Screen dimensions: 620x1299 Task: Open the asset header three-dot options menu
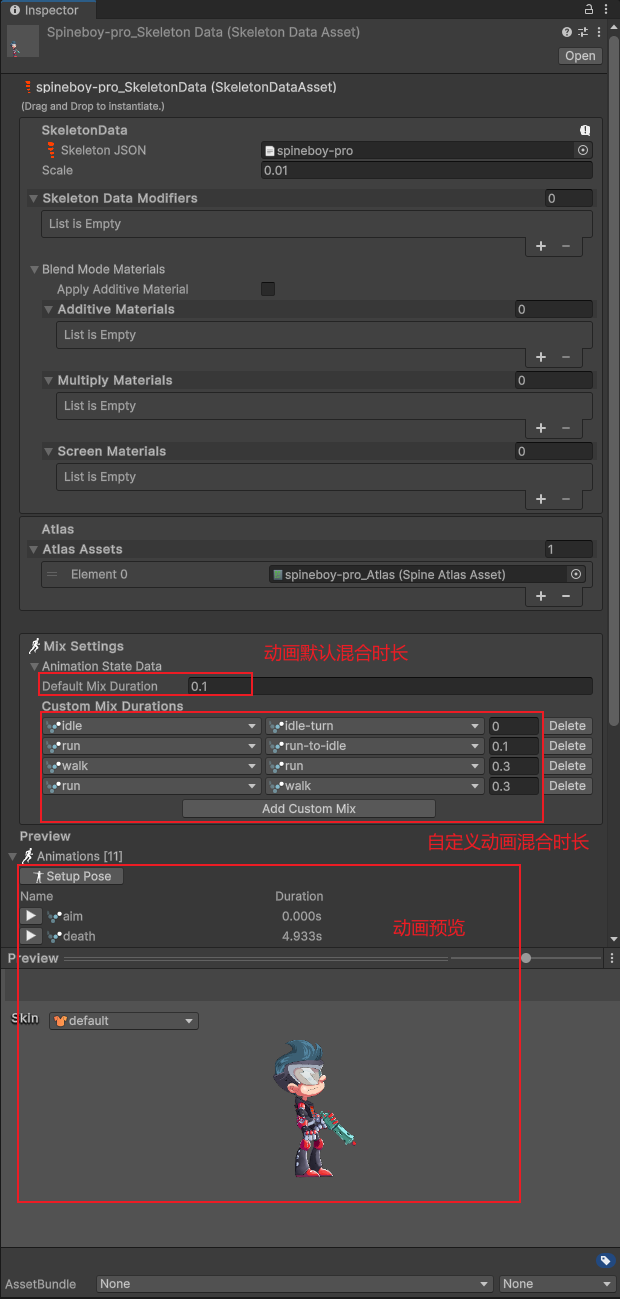click(597, 32)
